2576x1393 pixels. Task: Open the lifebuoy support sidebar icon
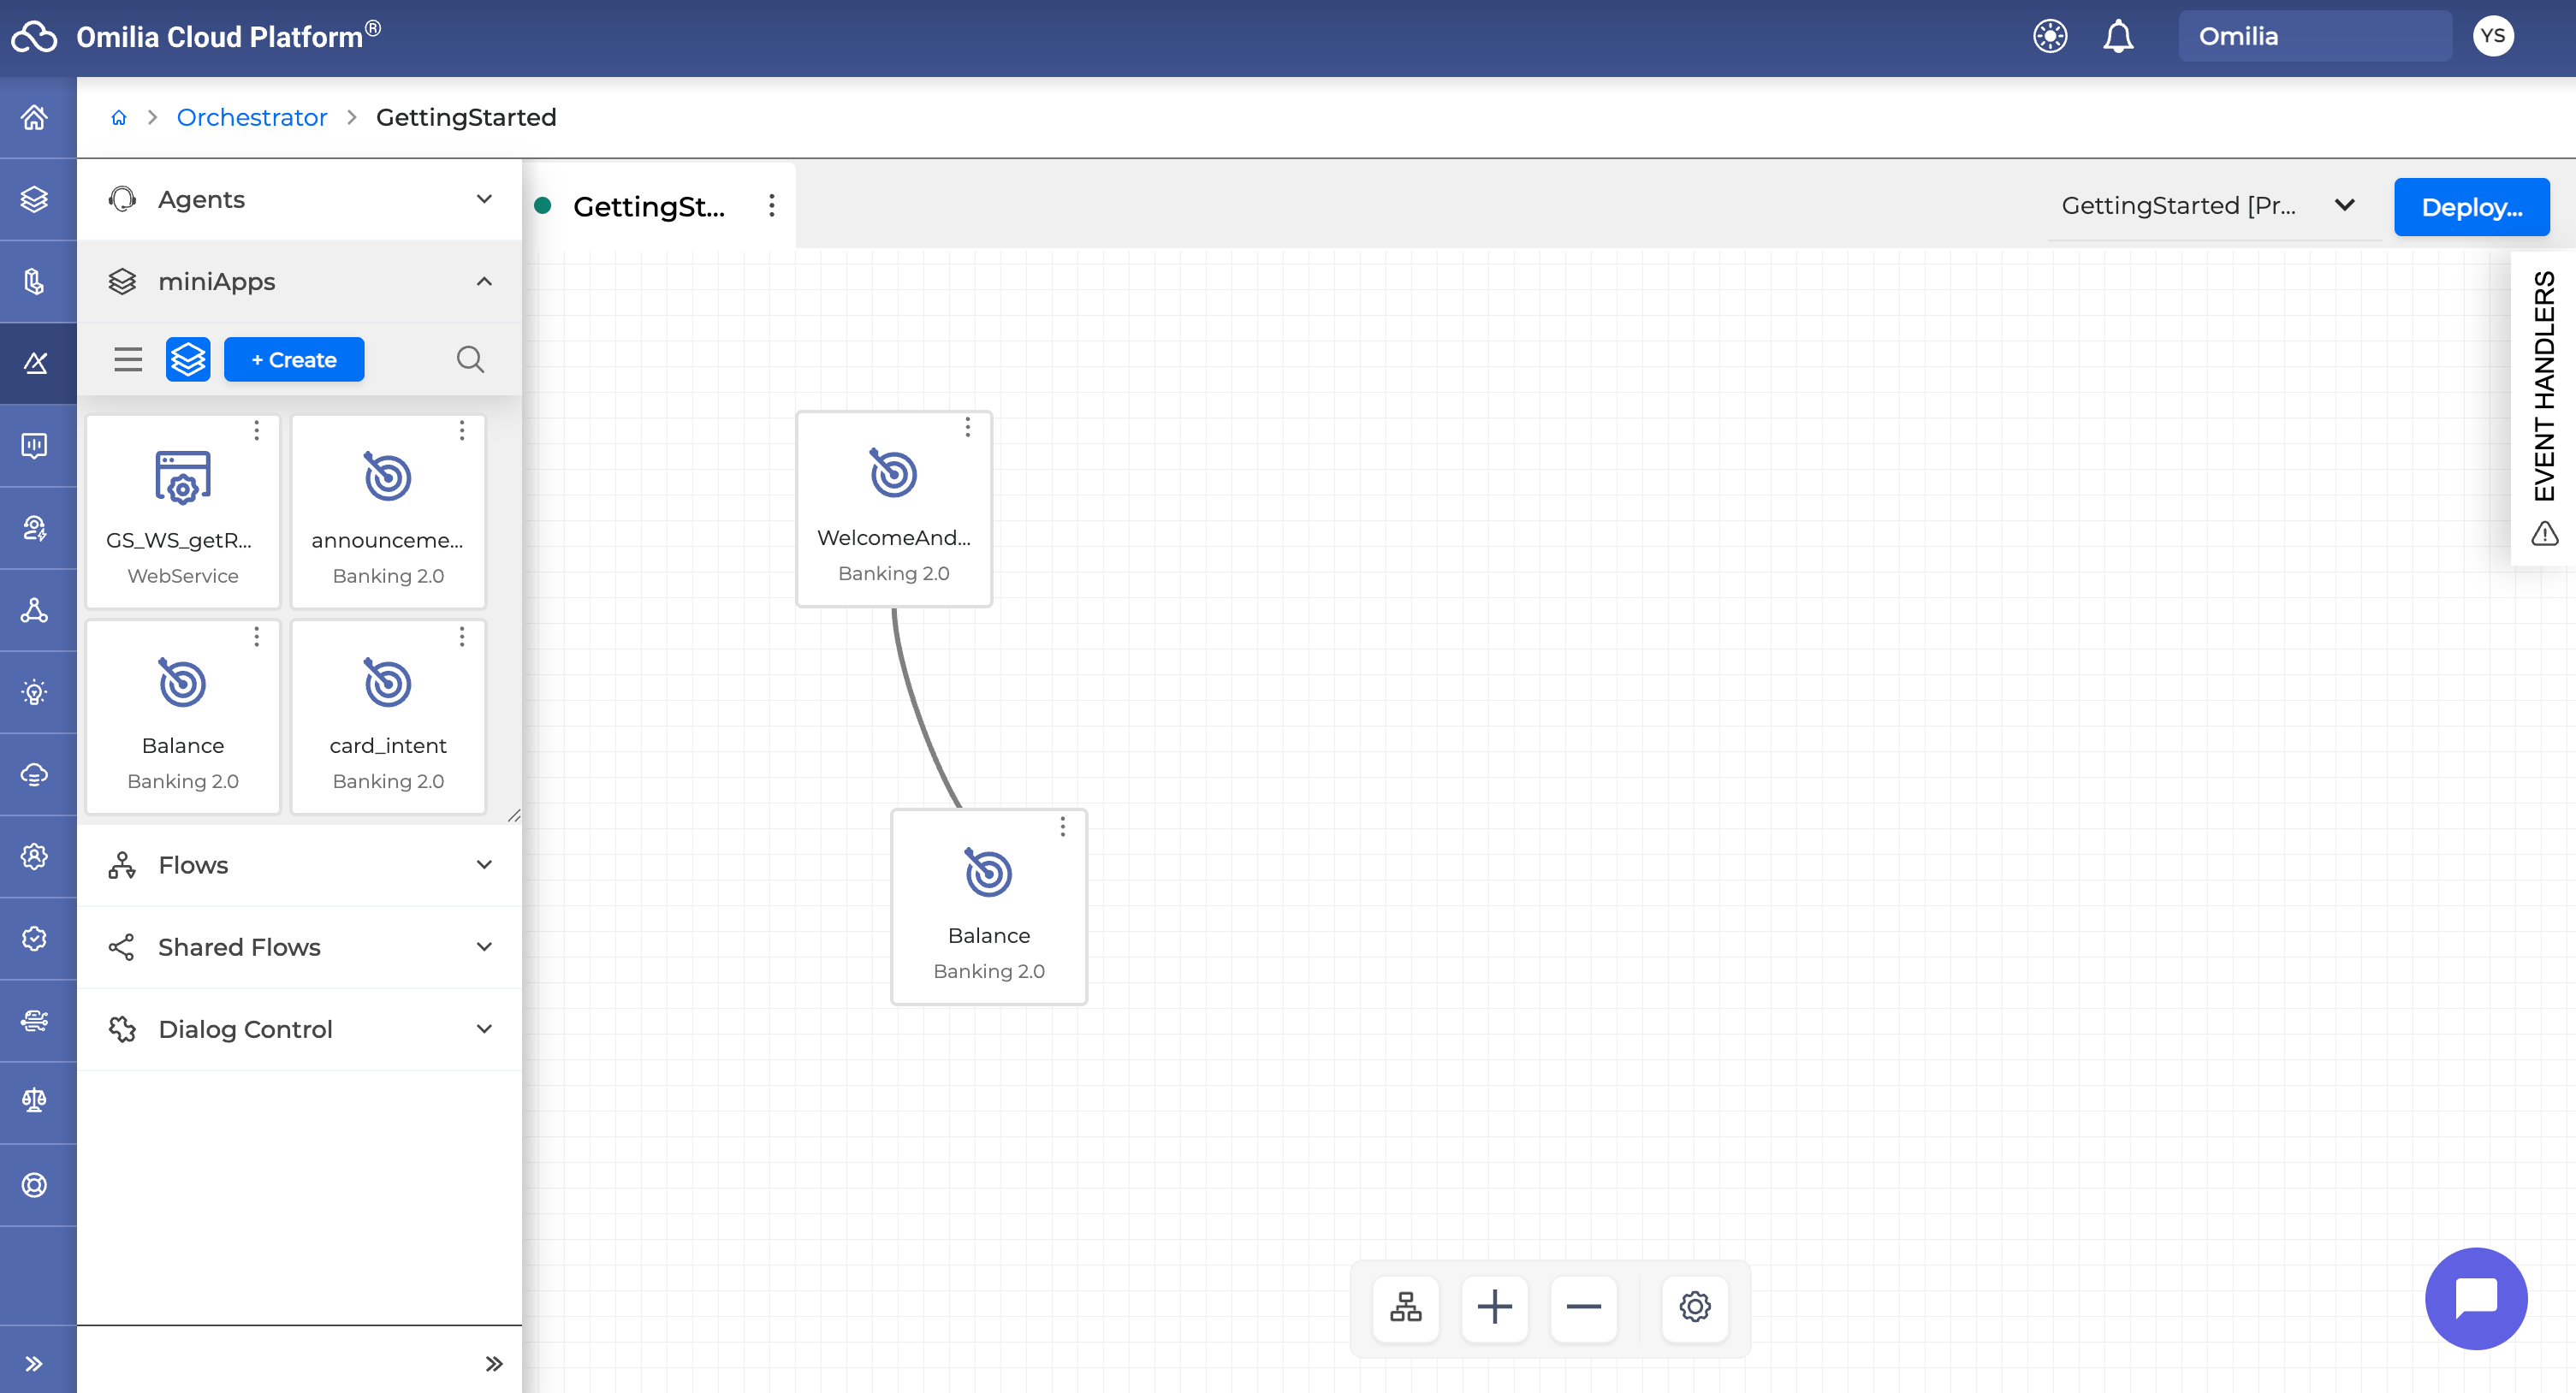pos(35,1185)
